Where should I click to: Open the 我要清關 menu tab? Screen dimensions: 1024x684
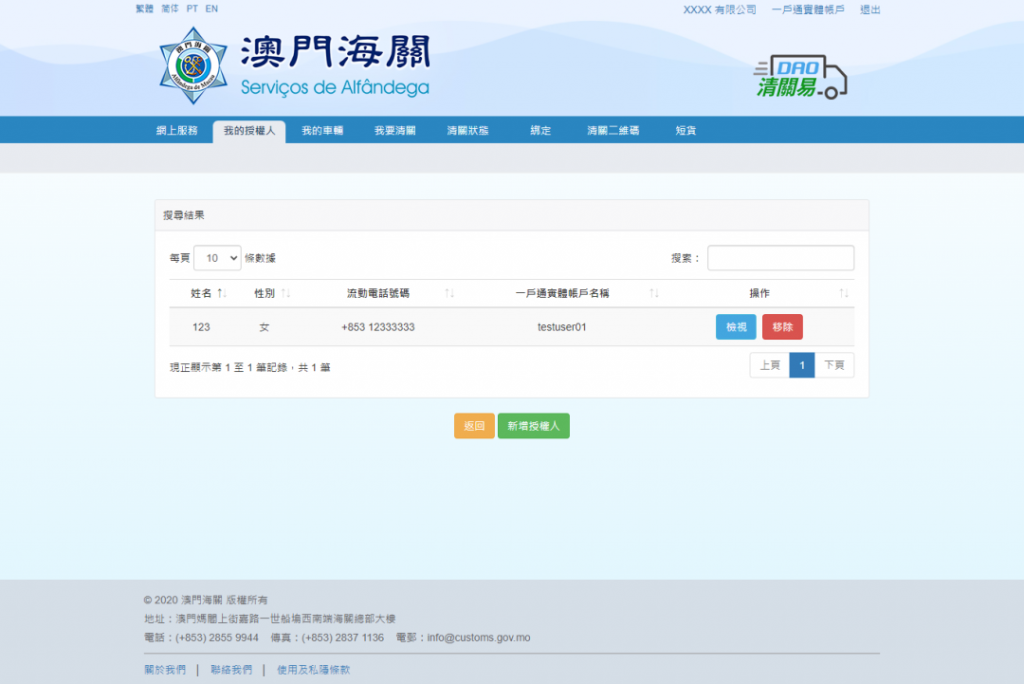point(395,131)
